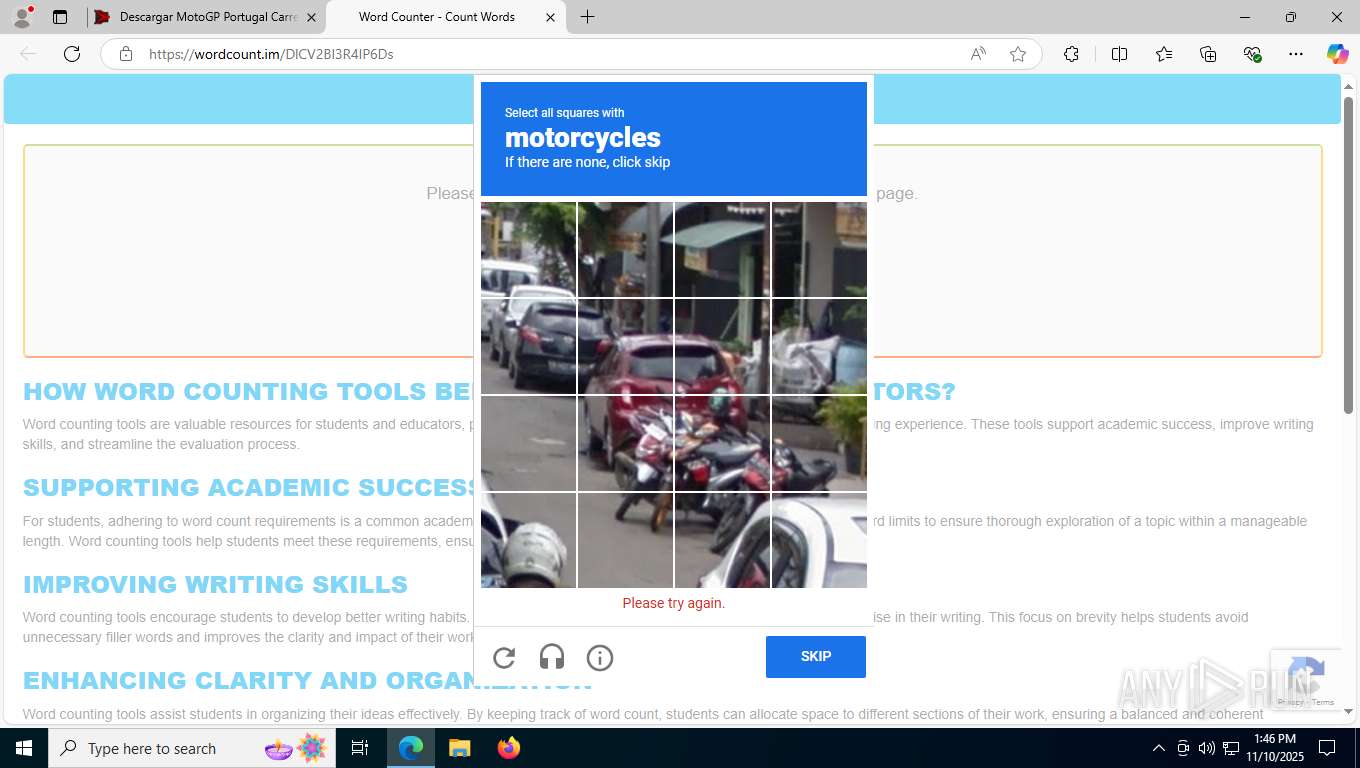Screen dimensions: 1360x768
Task: Click the page vertical scrollbar thumb
Action: (1348, 255)
